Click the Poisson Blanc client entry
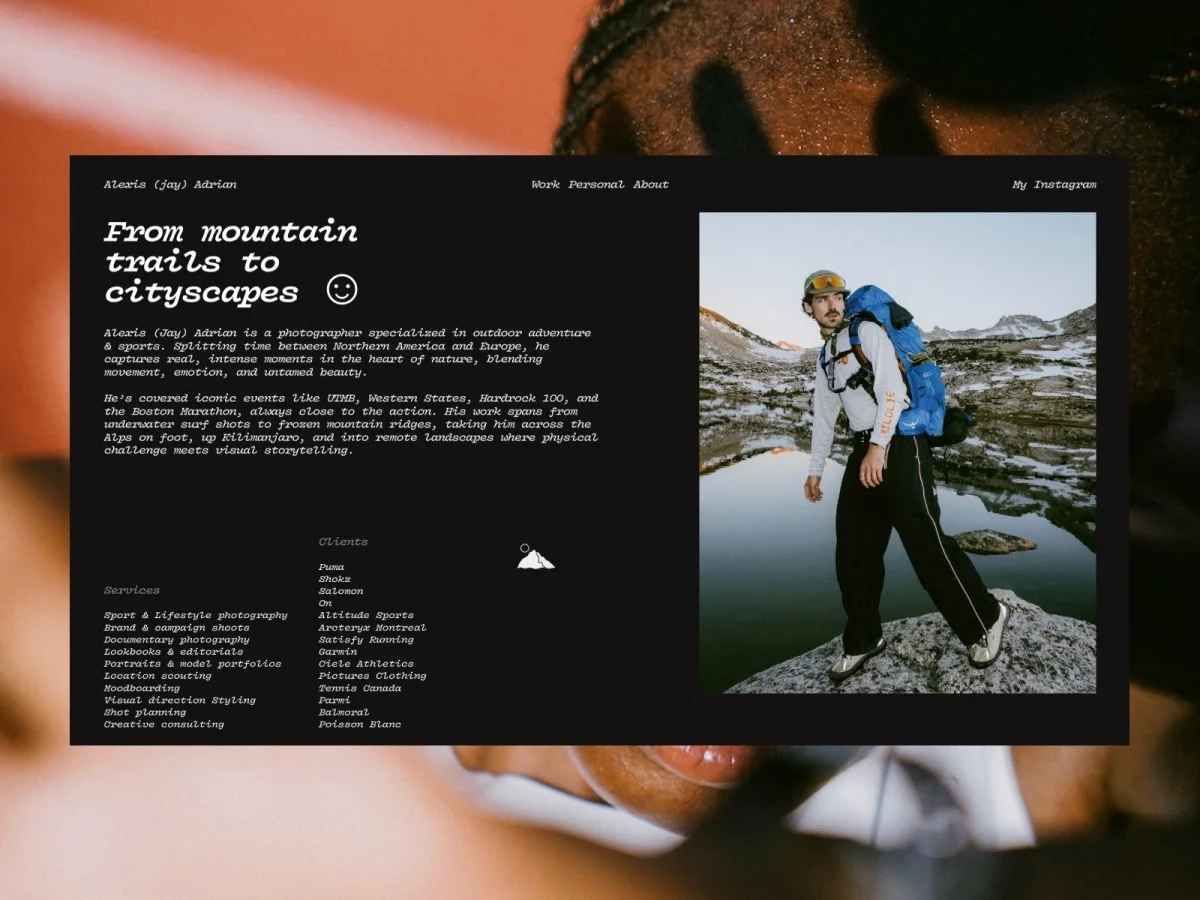Screen dimensions: 1200x900 [360, 724]
